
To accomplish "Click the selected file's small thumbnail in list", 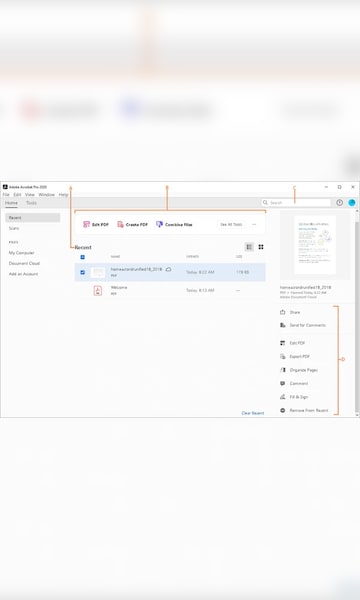I will tap(98, 272).
